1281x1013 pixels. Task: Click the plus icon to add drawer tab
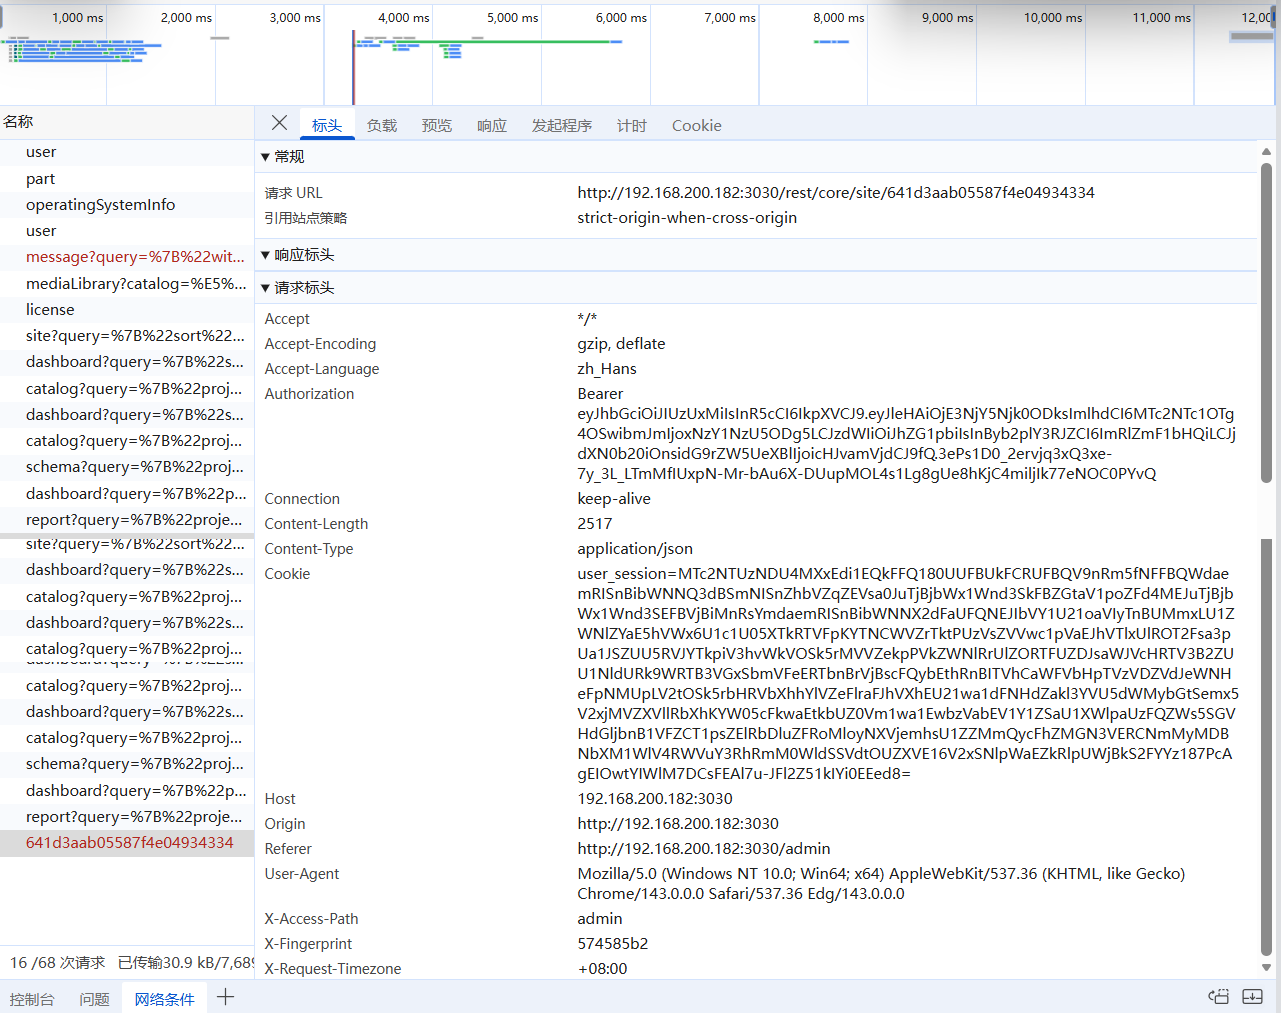pos(225,996)
